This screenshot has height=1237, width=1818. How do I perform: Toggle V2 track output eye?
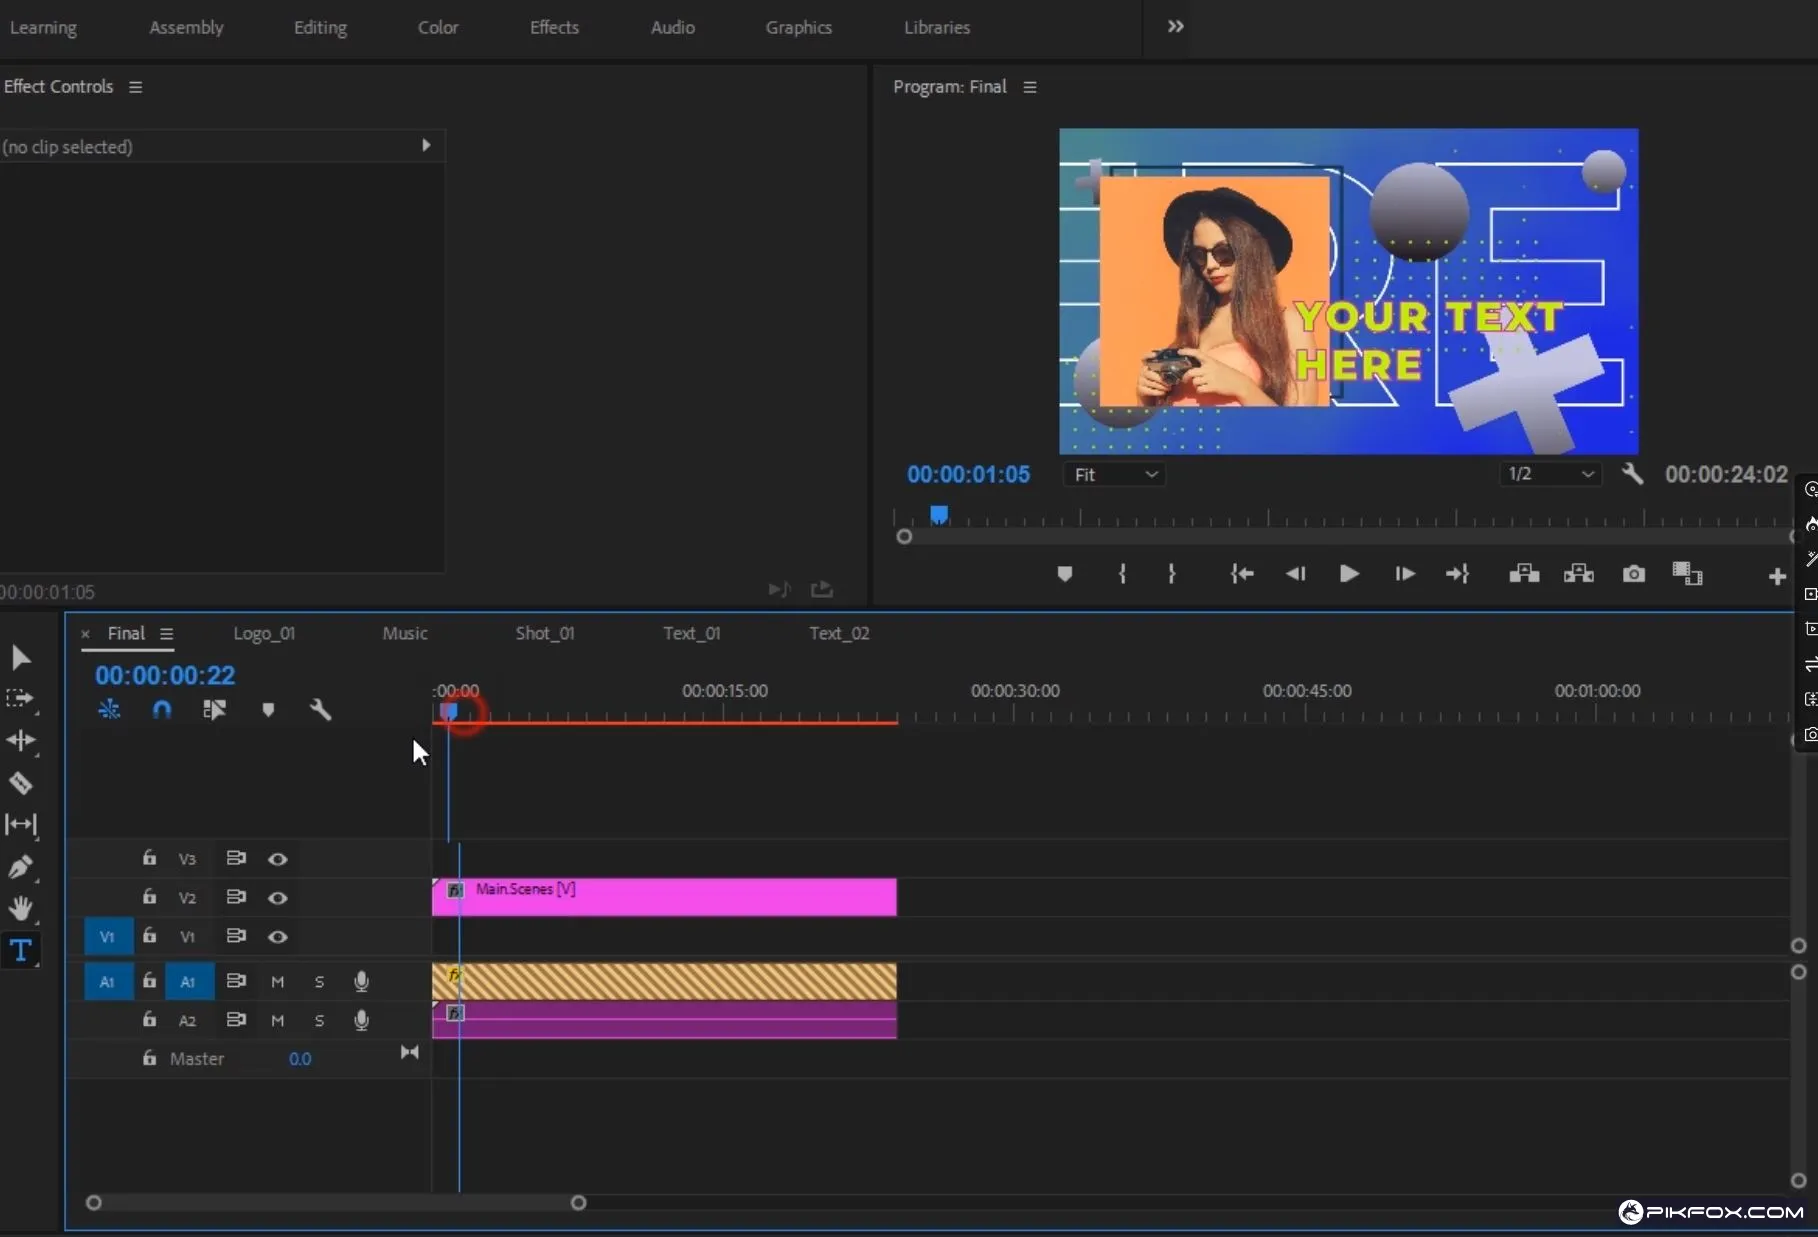[278, 898]
